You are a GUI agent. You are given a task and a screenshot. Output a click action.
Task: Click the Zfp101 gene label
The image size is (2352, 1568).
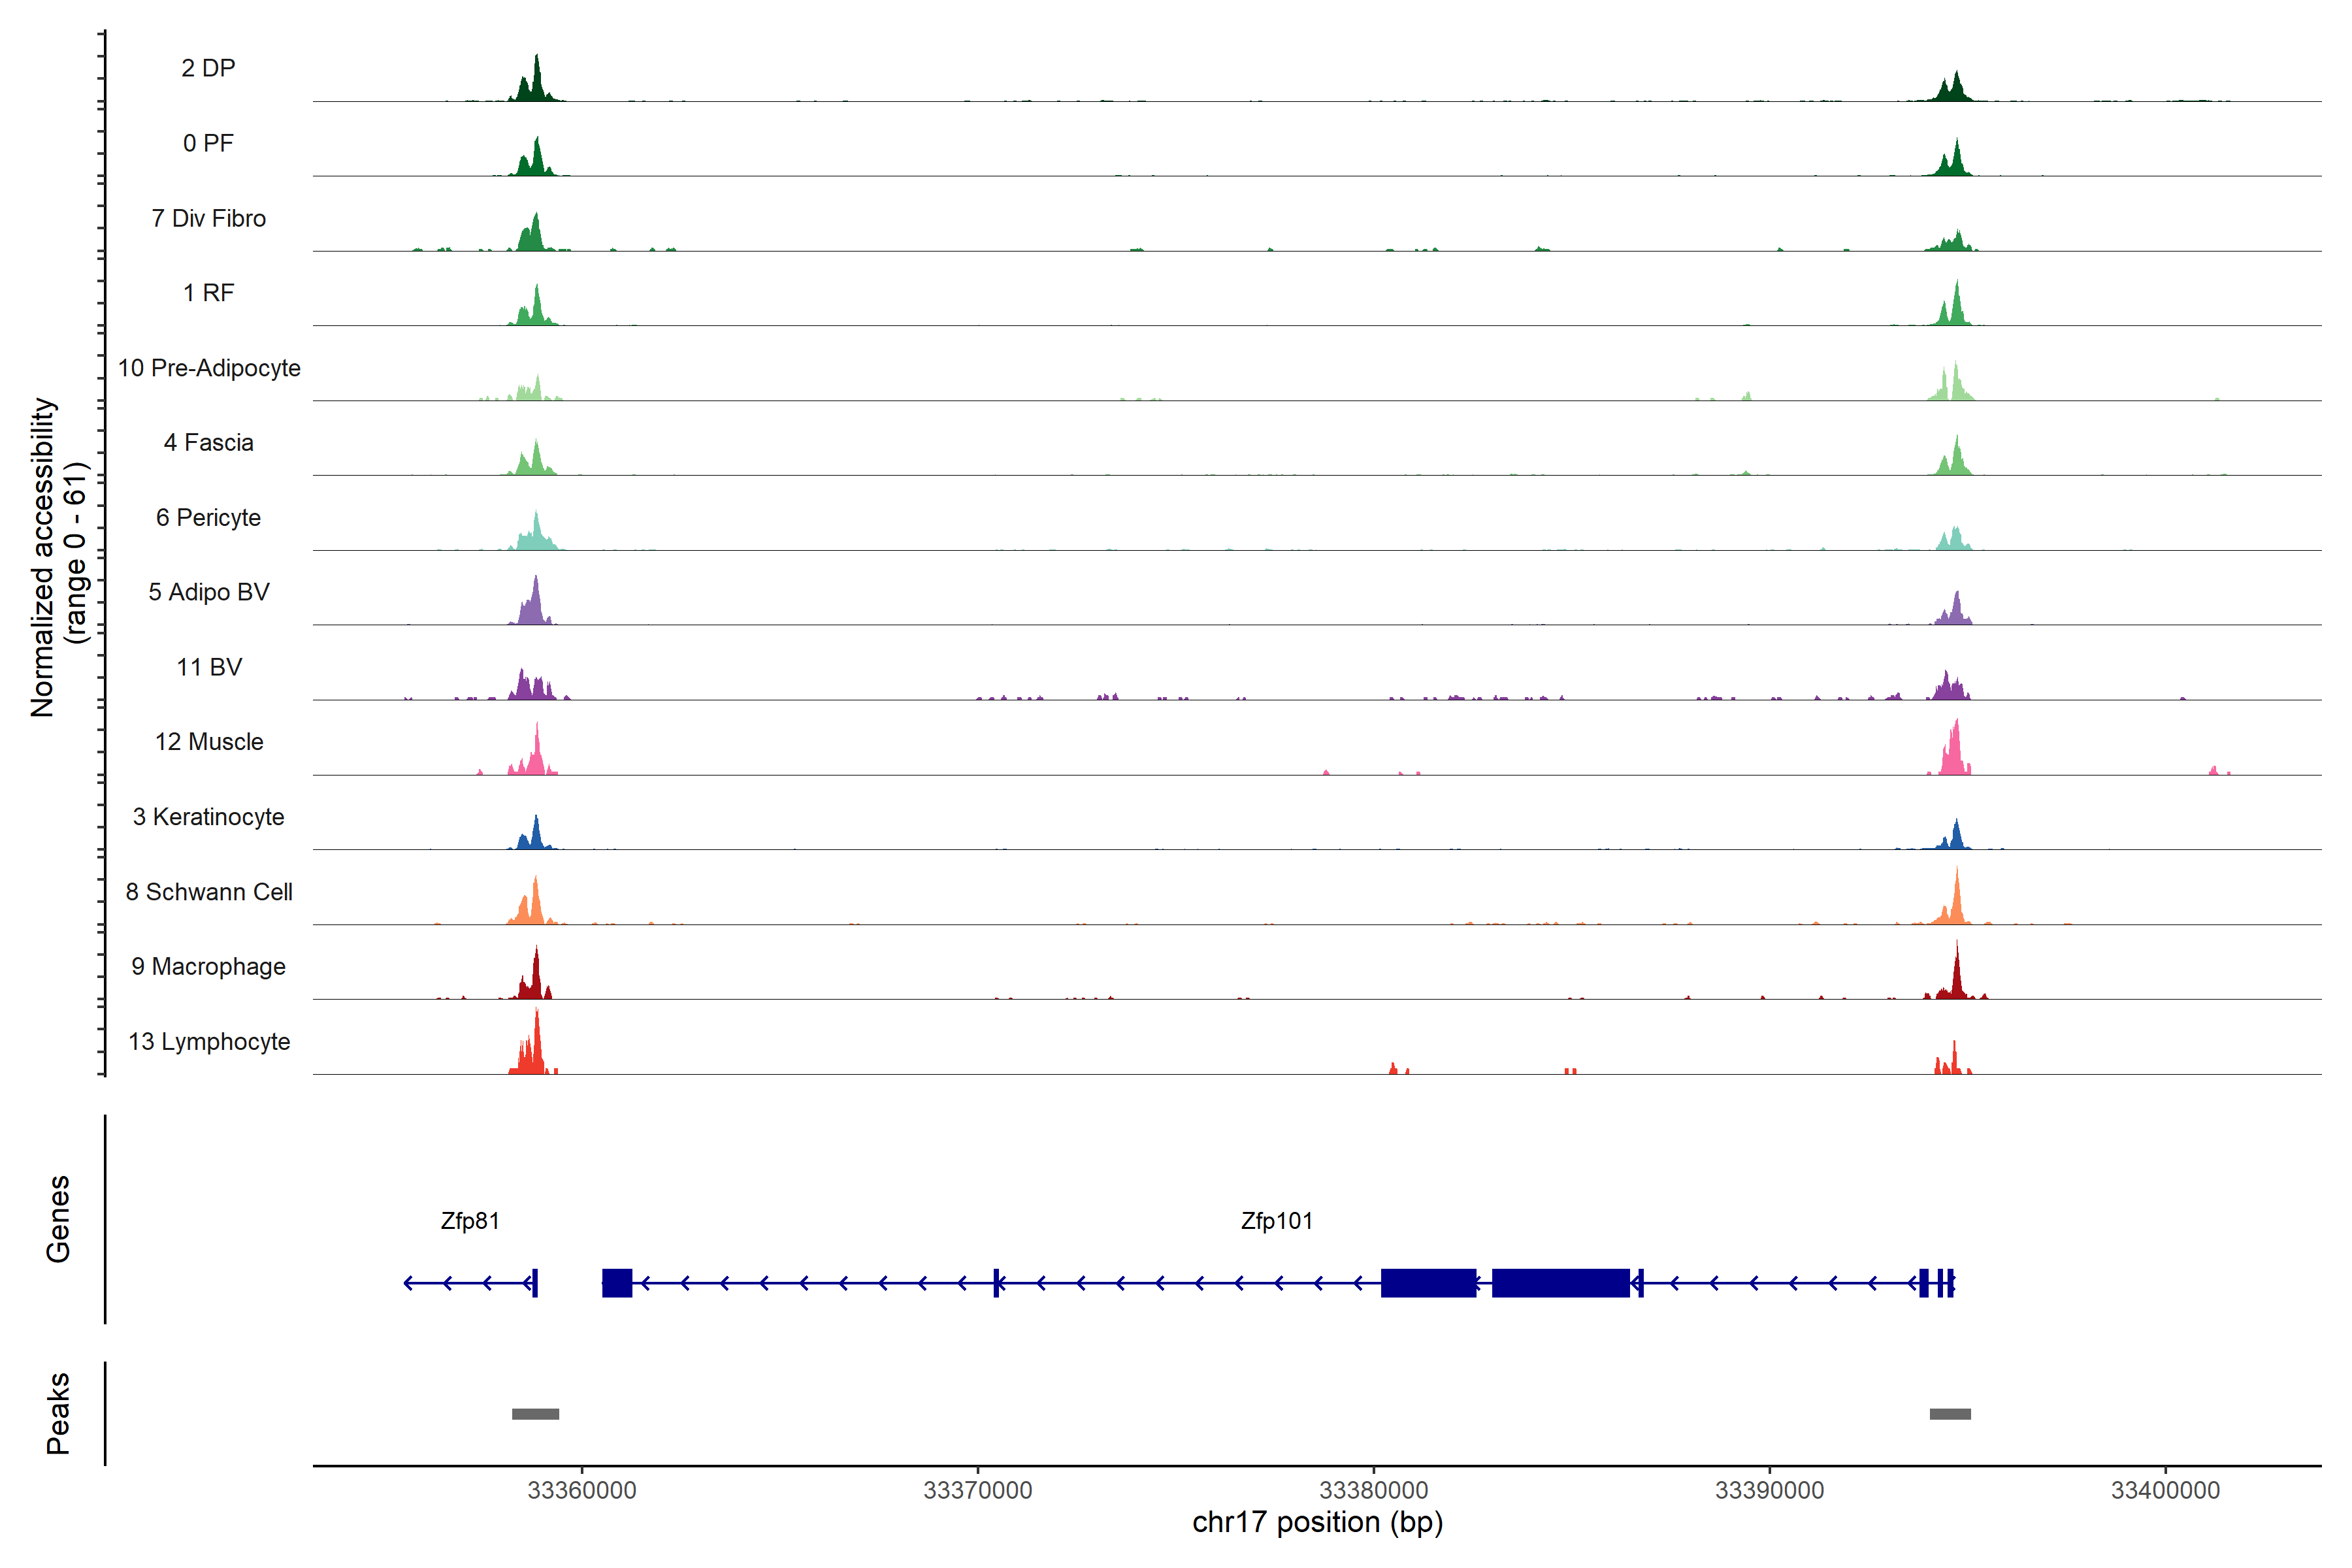1276,1220
